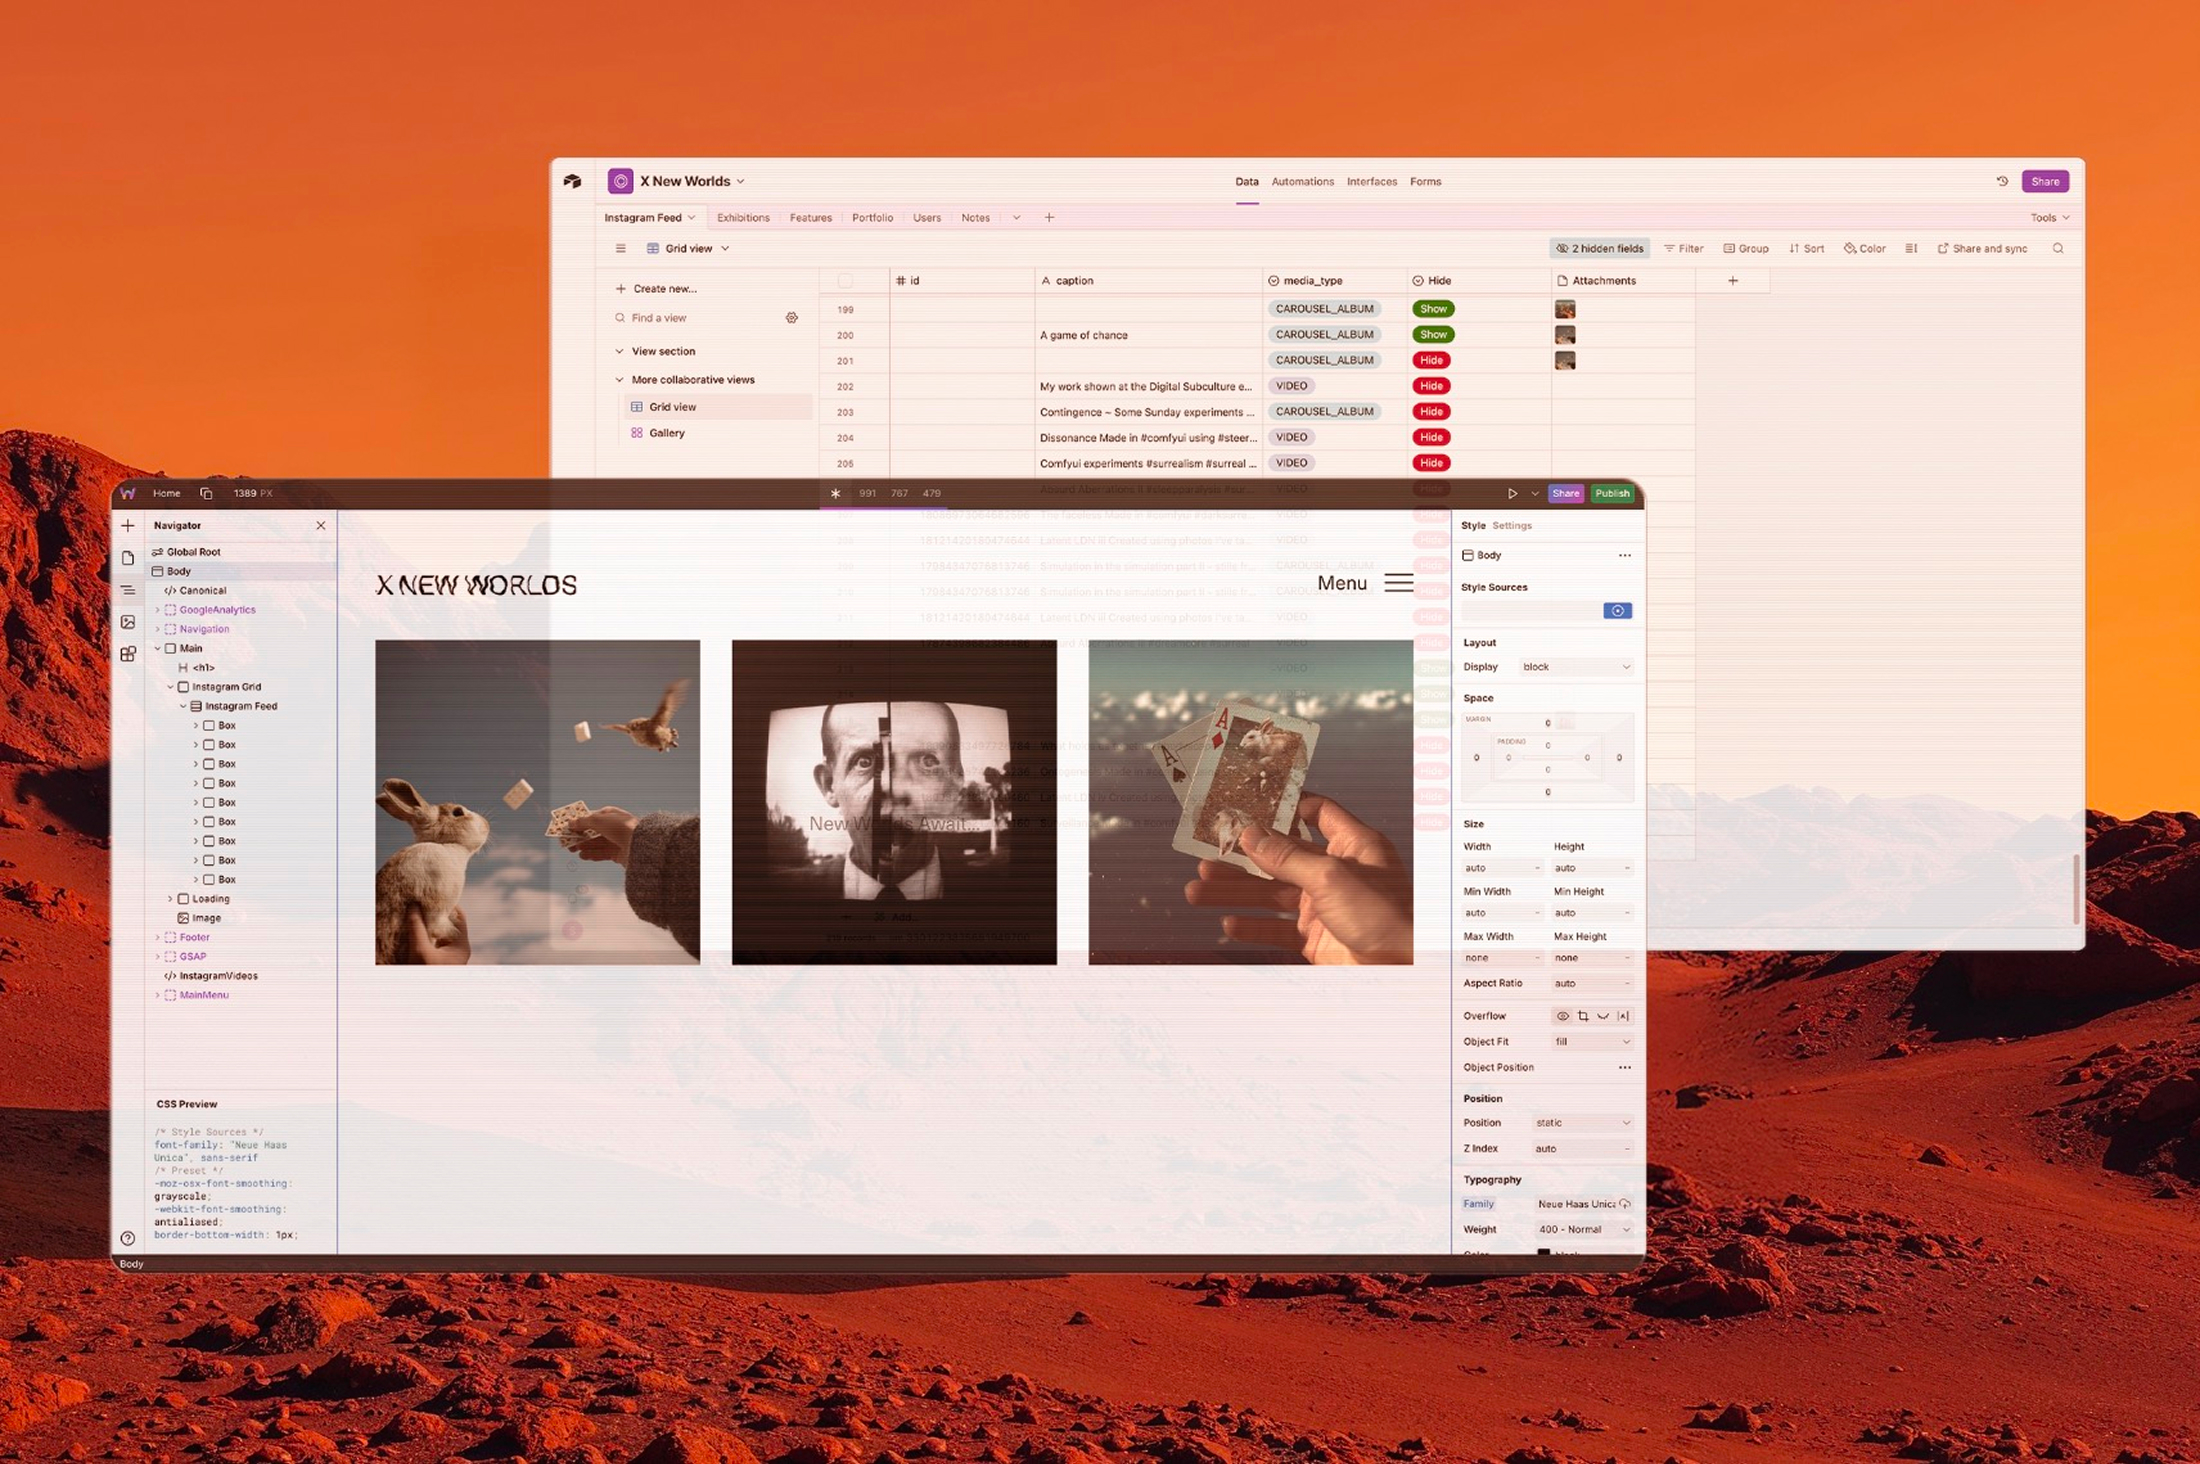
Task: Switch to the Settings tab
Action: (x=1511, y=525)
